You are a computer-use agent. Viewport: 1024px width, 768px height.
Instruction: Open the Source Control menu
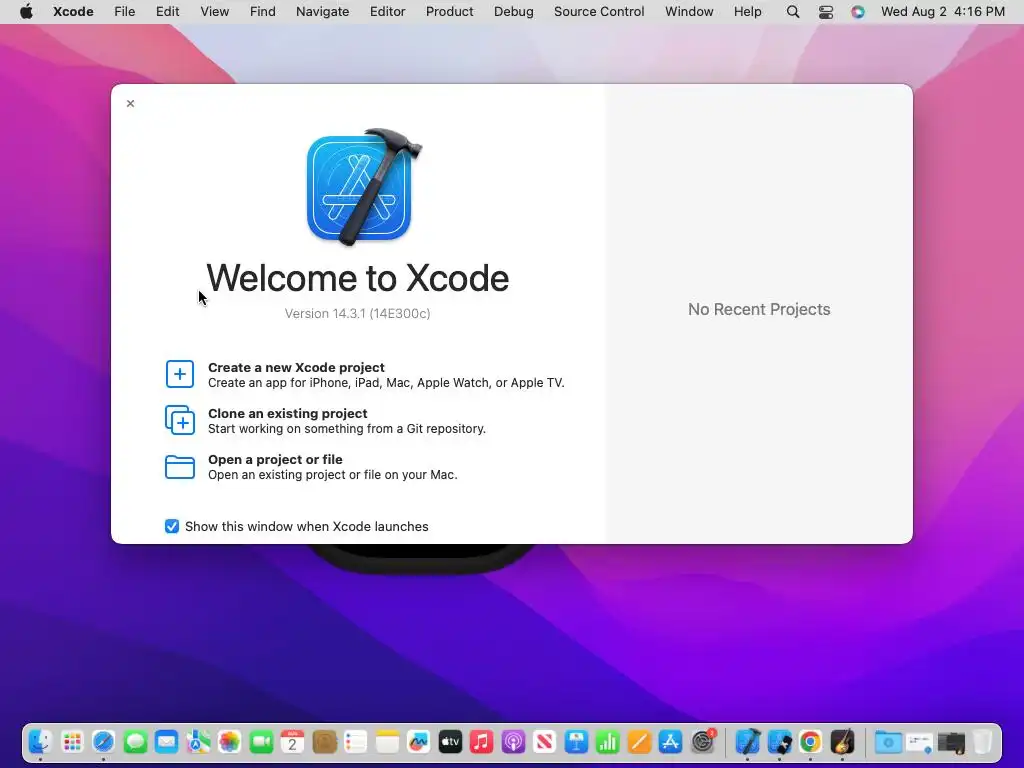[x=599, y=12]
